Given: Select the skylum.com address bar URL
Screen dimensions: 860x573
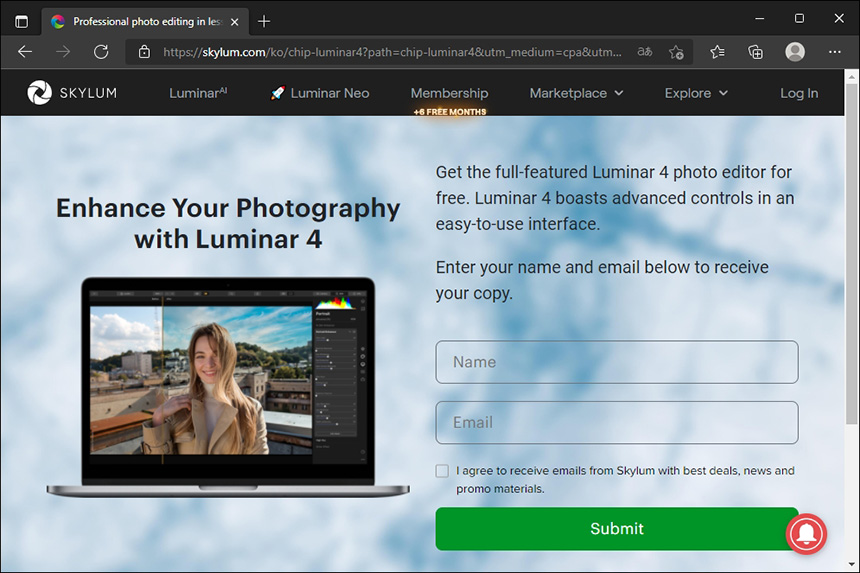Looking at the screenshot, I should (392, 52).
